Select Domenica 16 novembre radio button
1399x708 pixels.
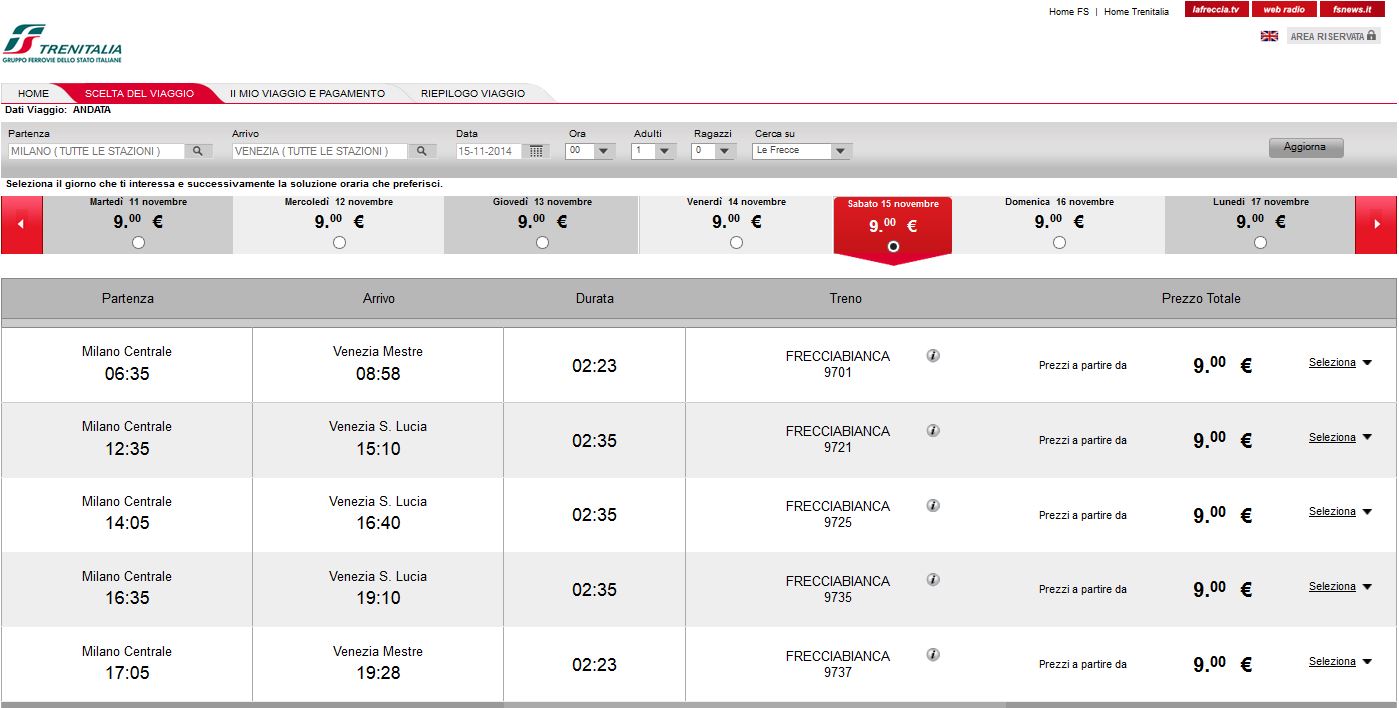(x=1059, y=243)
